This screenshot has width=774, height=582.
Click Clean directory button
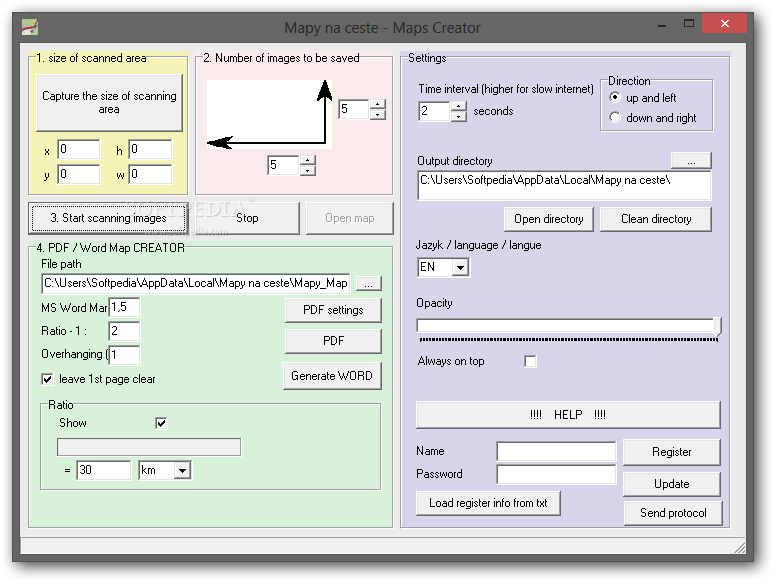pyautogui.click(x=656, y=219)
